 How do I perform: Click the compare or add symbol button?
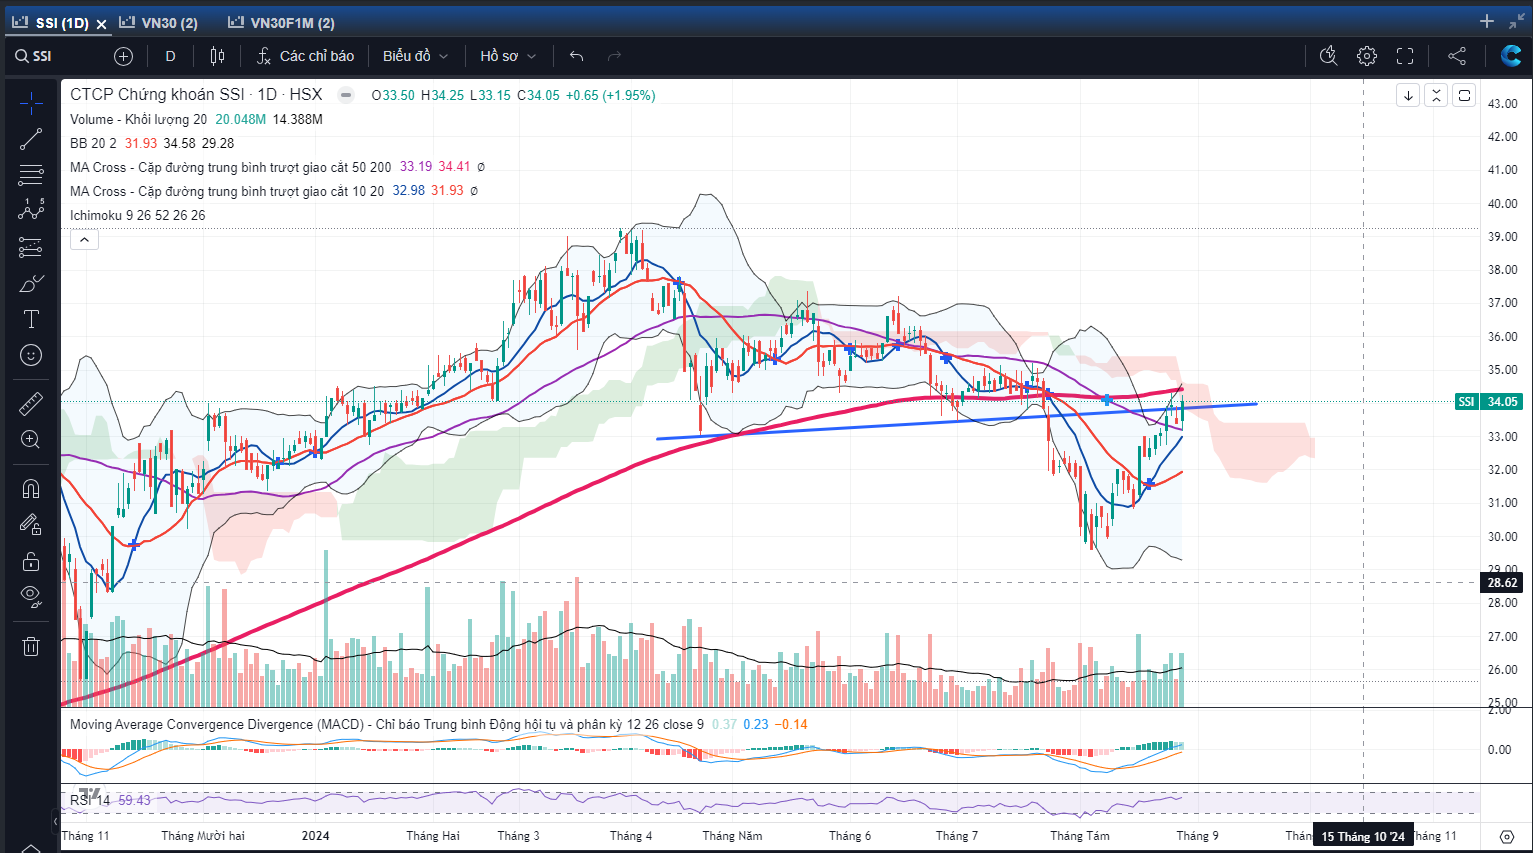[123, 56]
